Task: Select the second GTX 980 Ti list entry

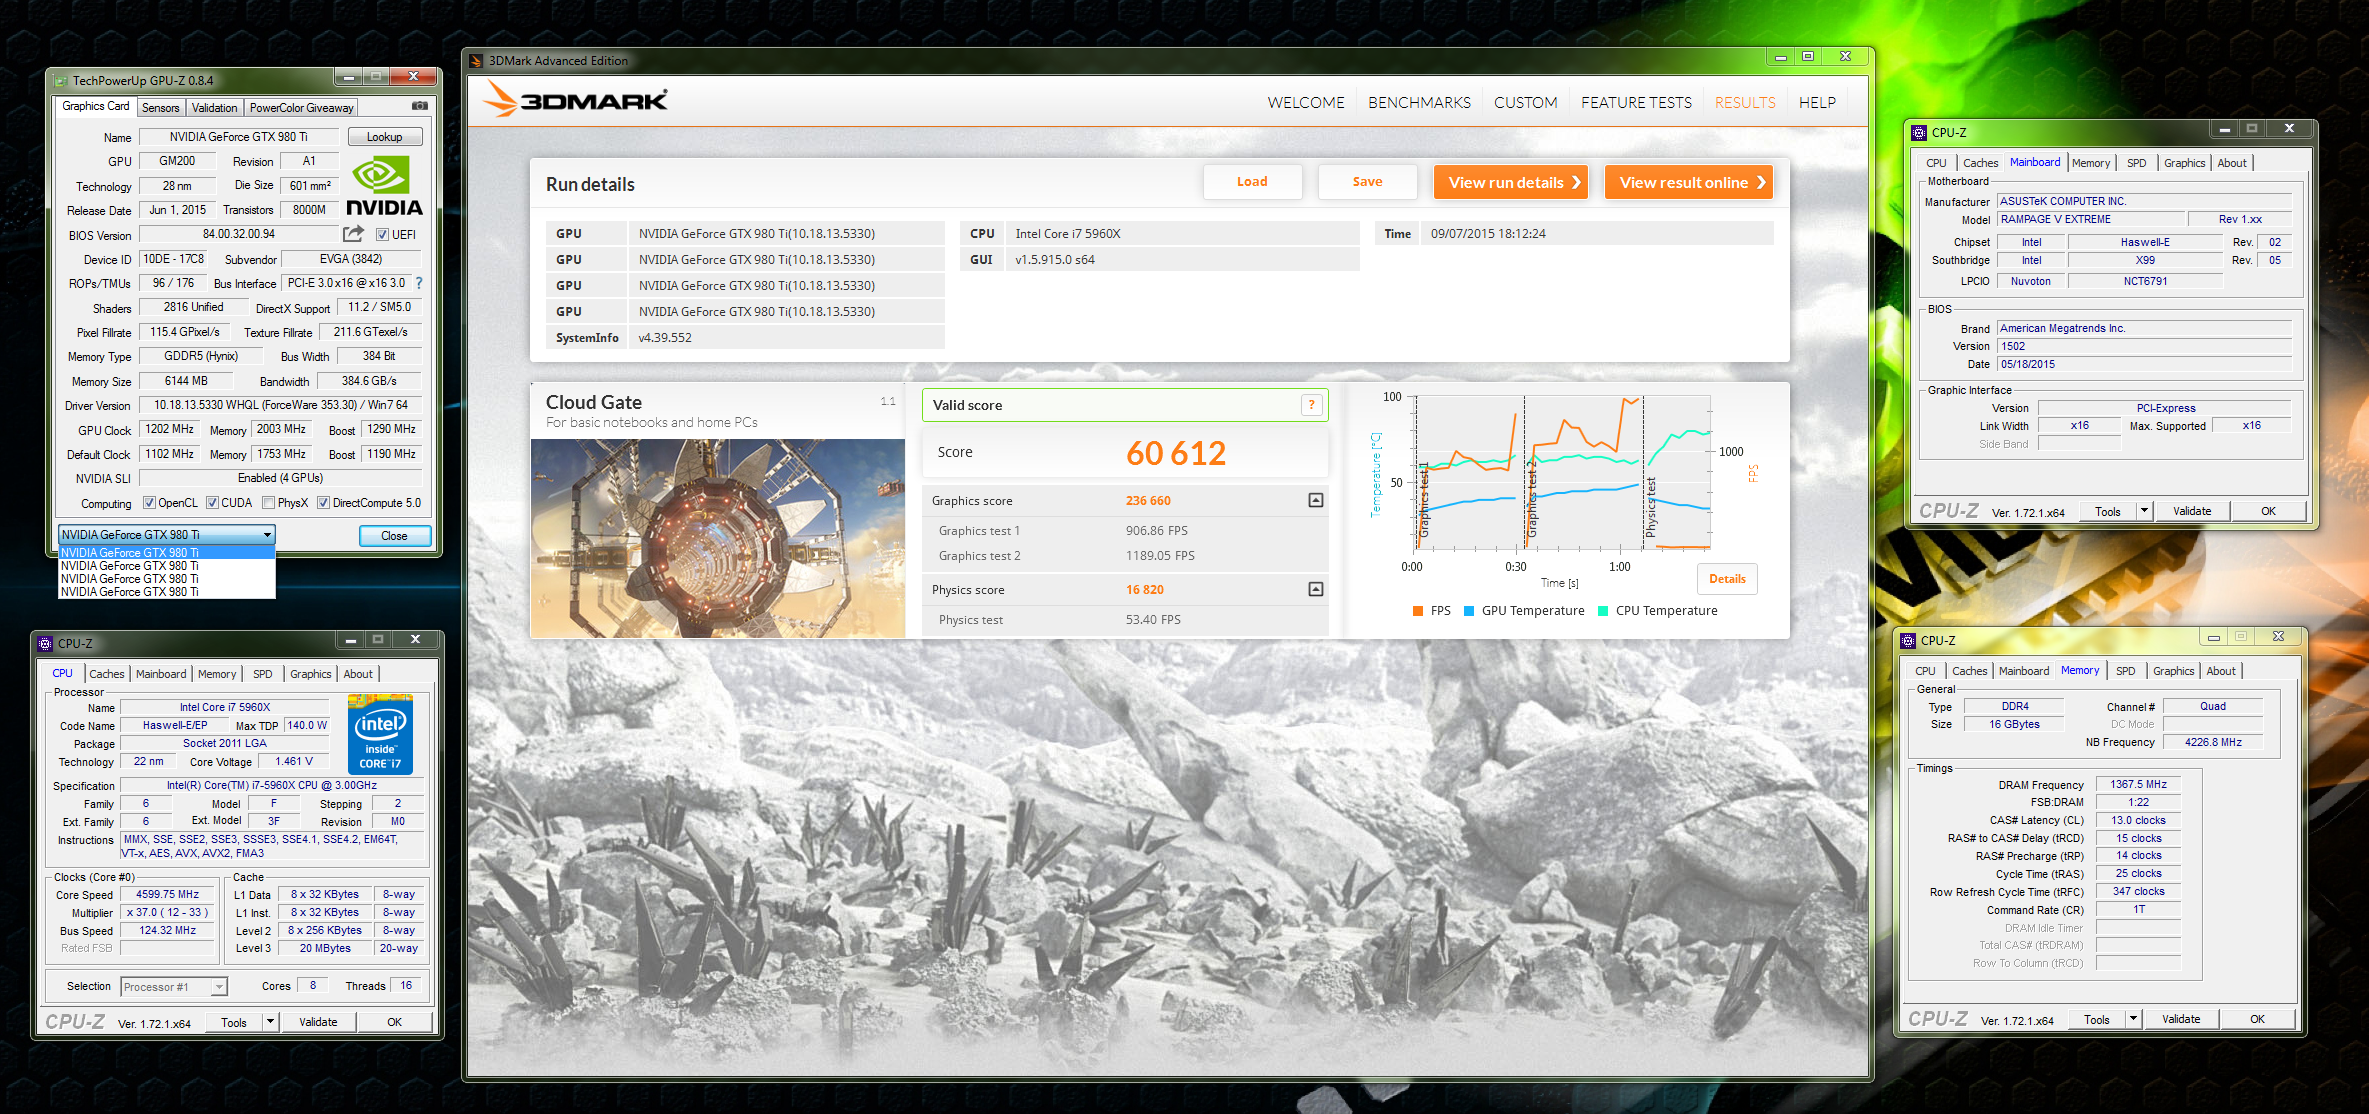Action: click(167, 566)
